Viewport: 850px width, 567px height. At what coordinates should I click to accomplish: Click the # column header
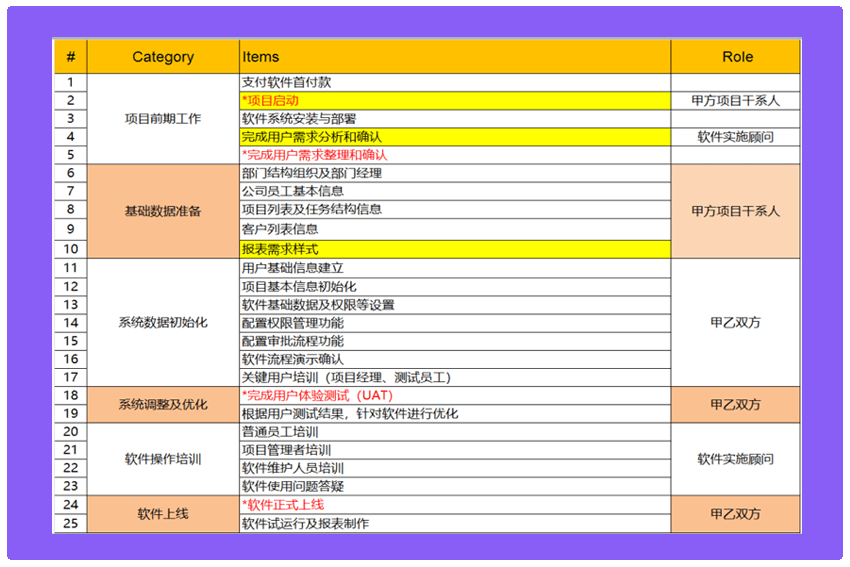(71, 57)
